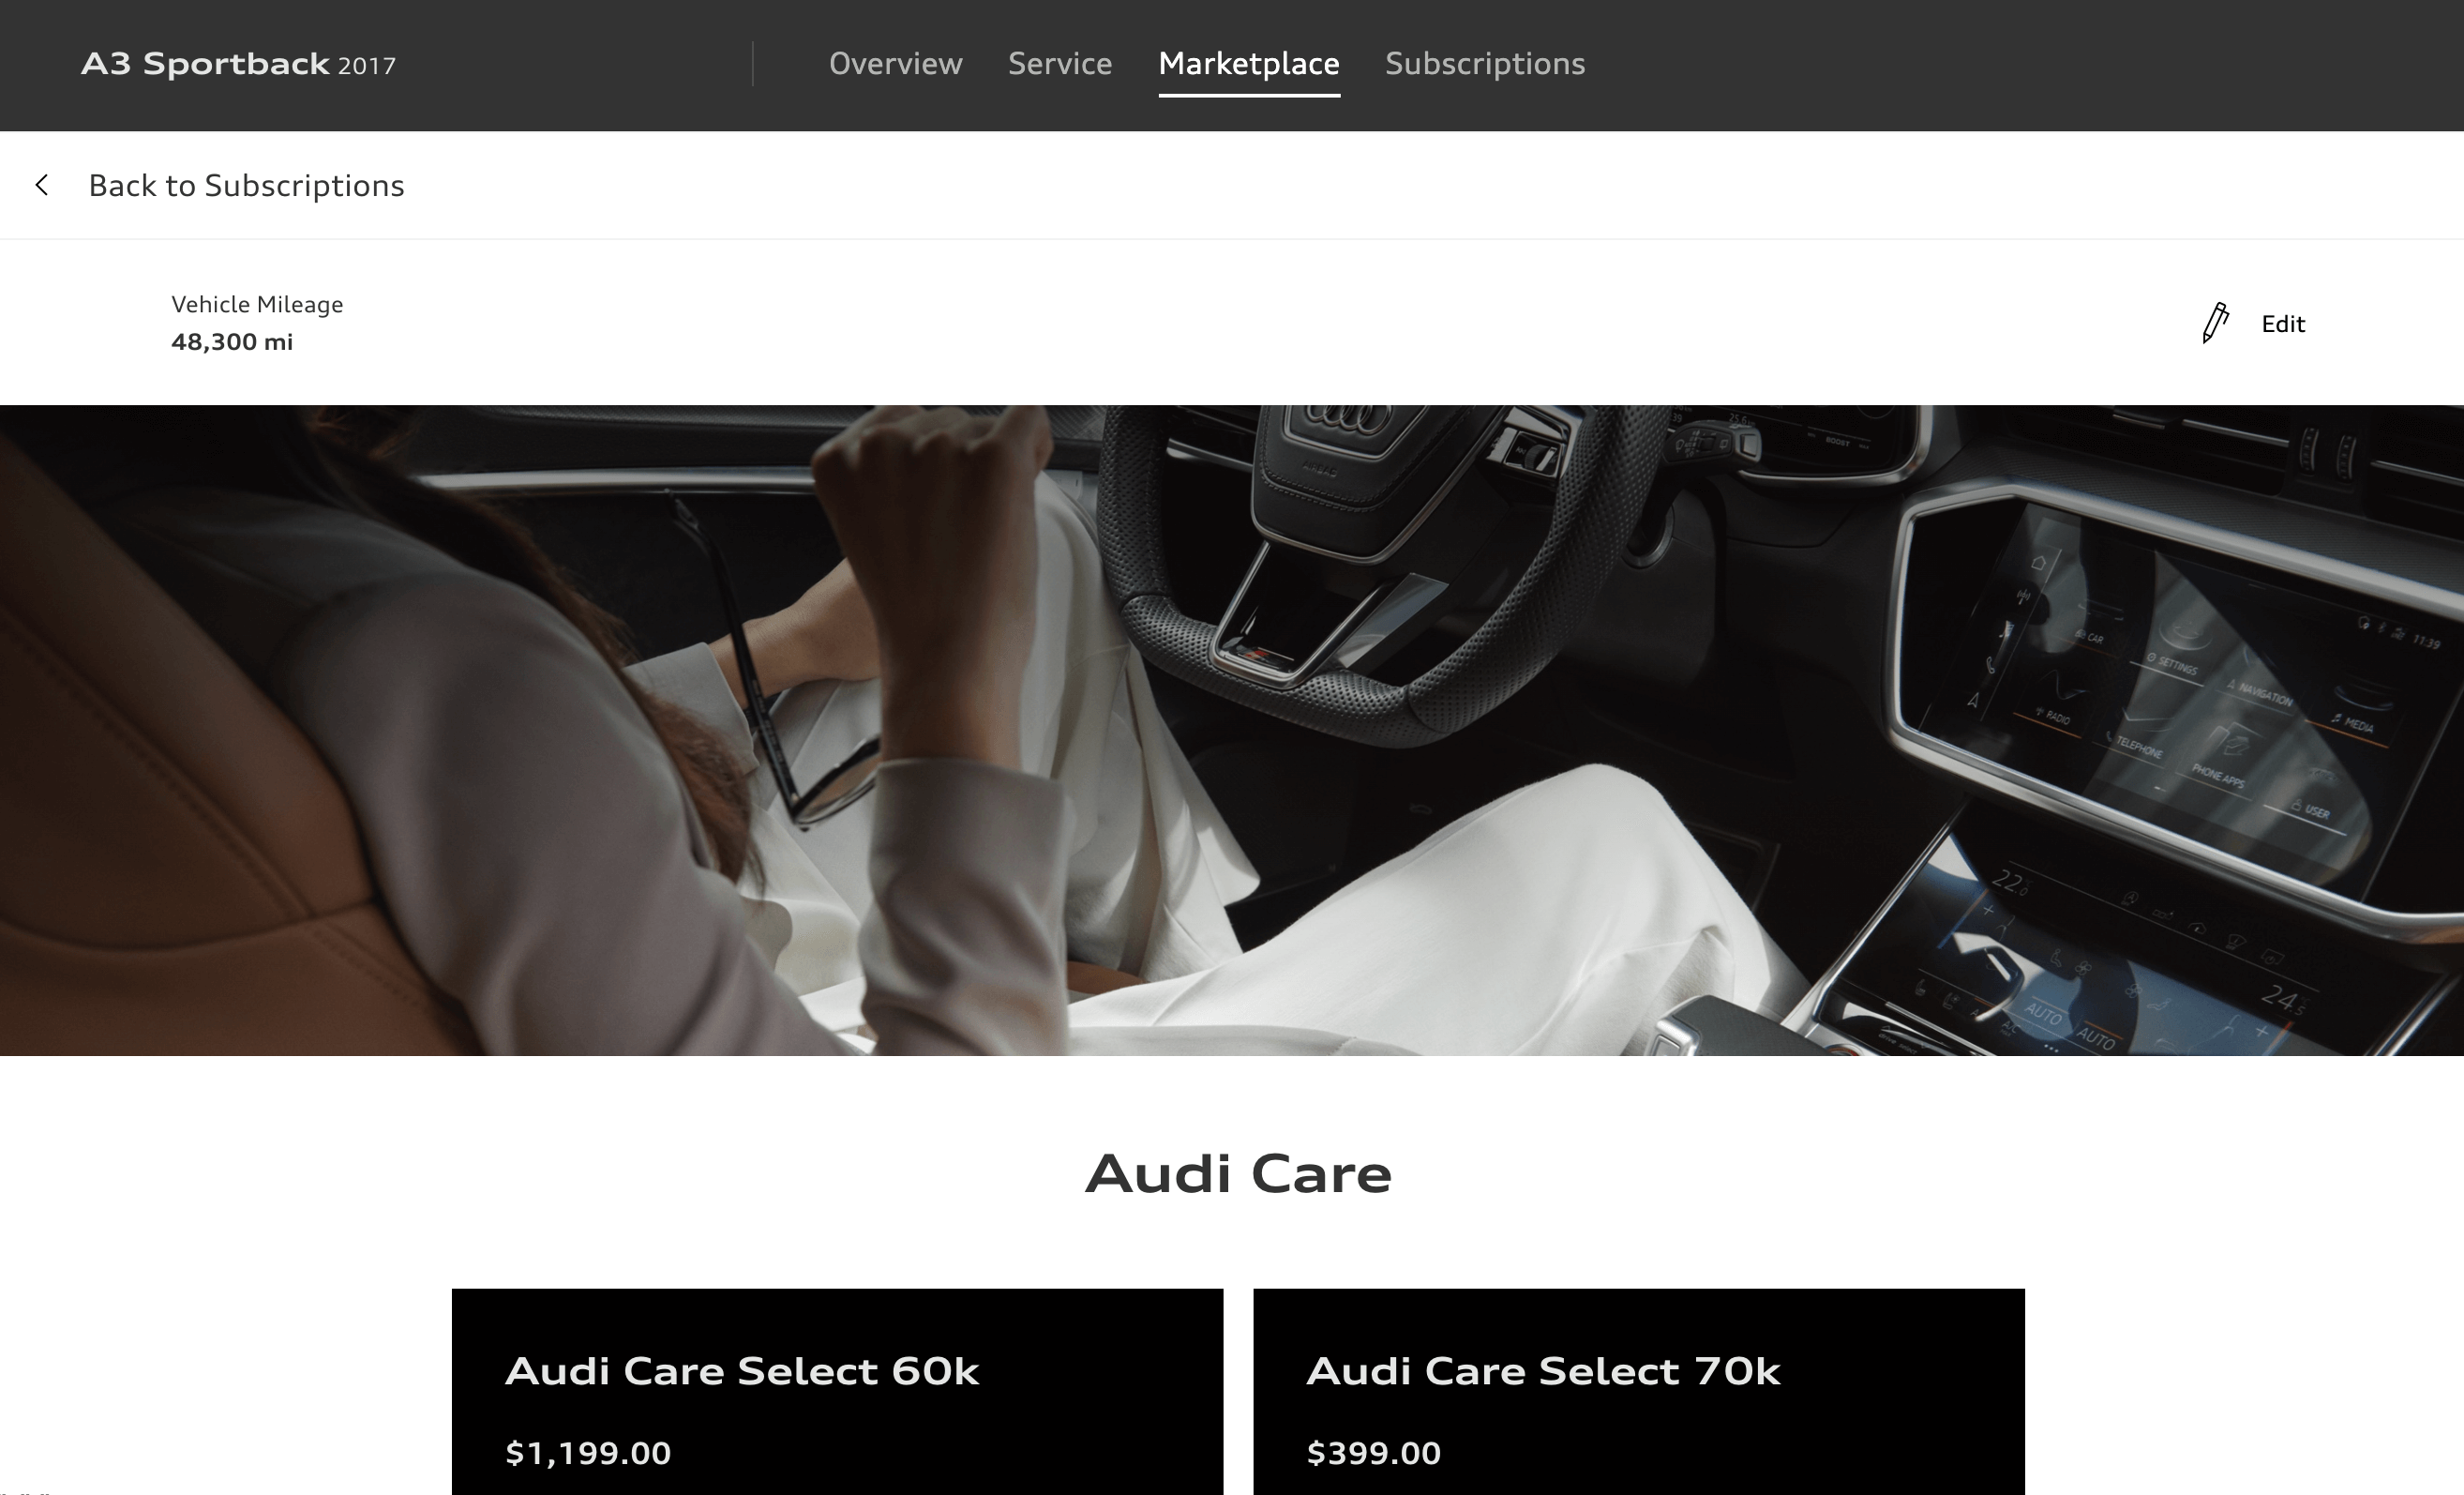Switch to the Service tab
The width and height of the screenshot is (2464, 1495).
1059,64
